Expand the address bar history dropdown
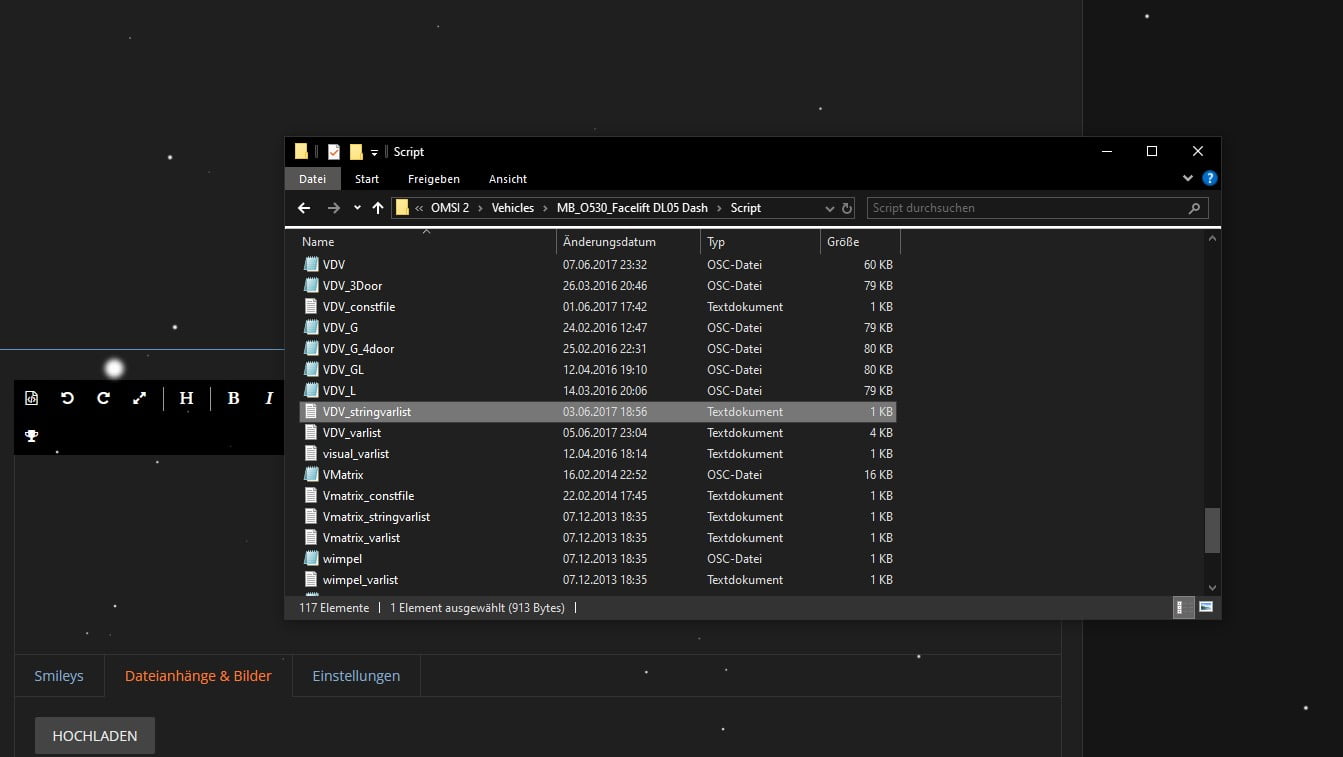 pyautogui.click(x=829, y=208)
